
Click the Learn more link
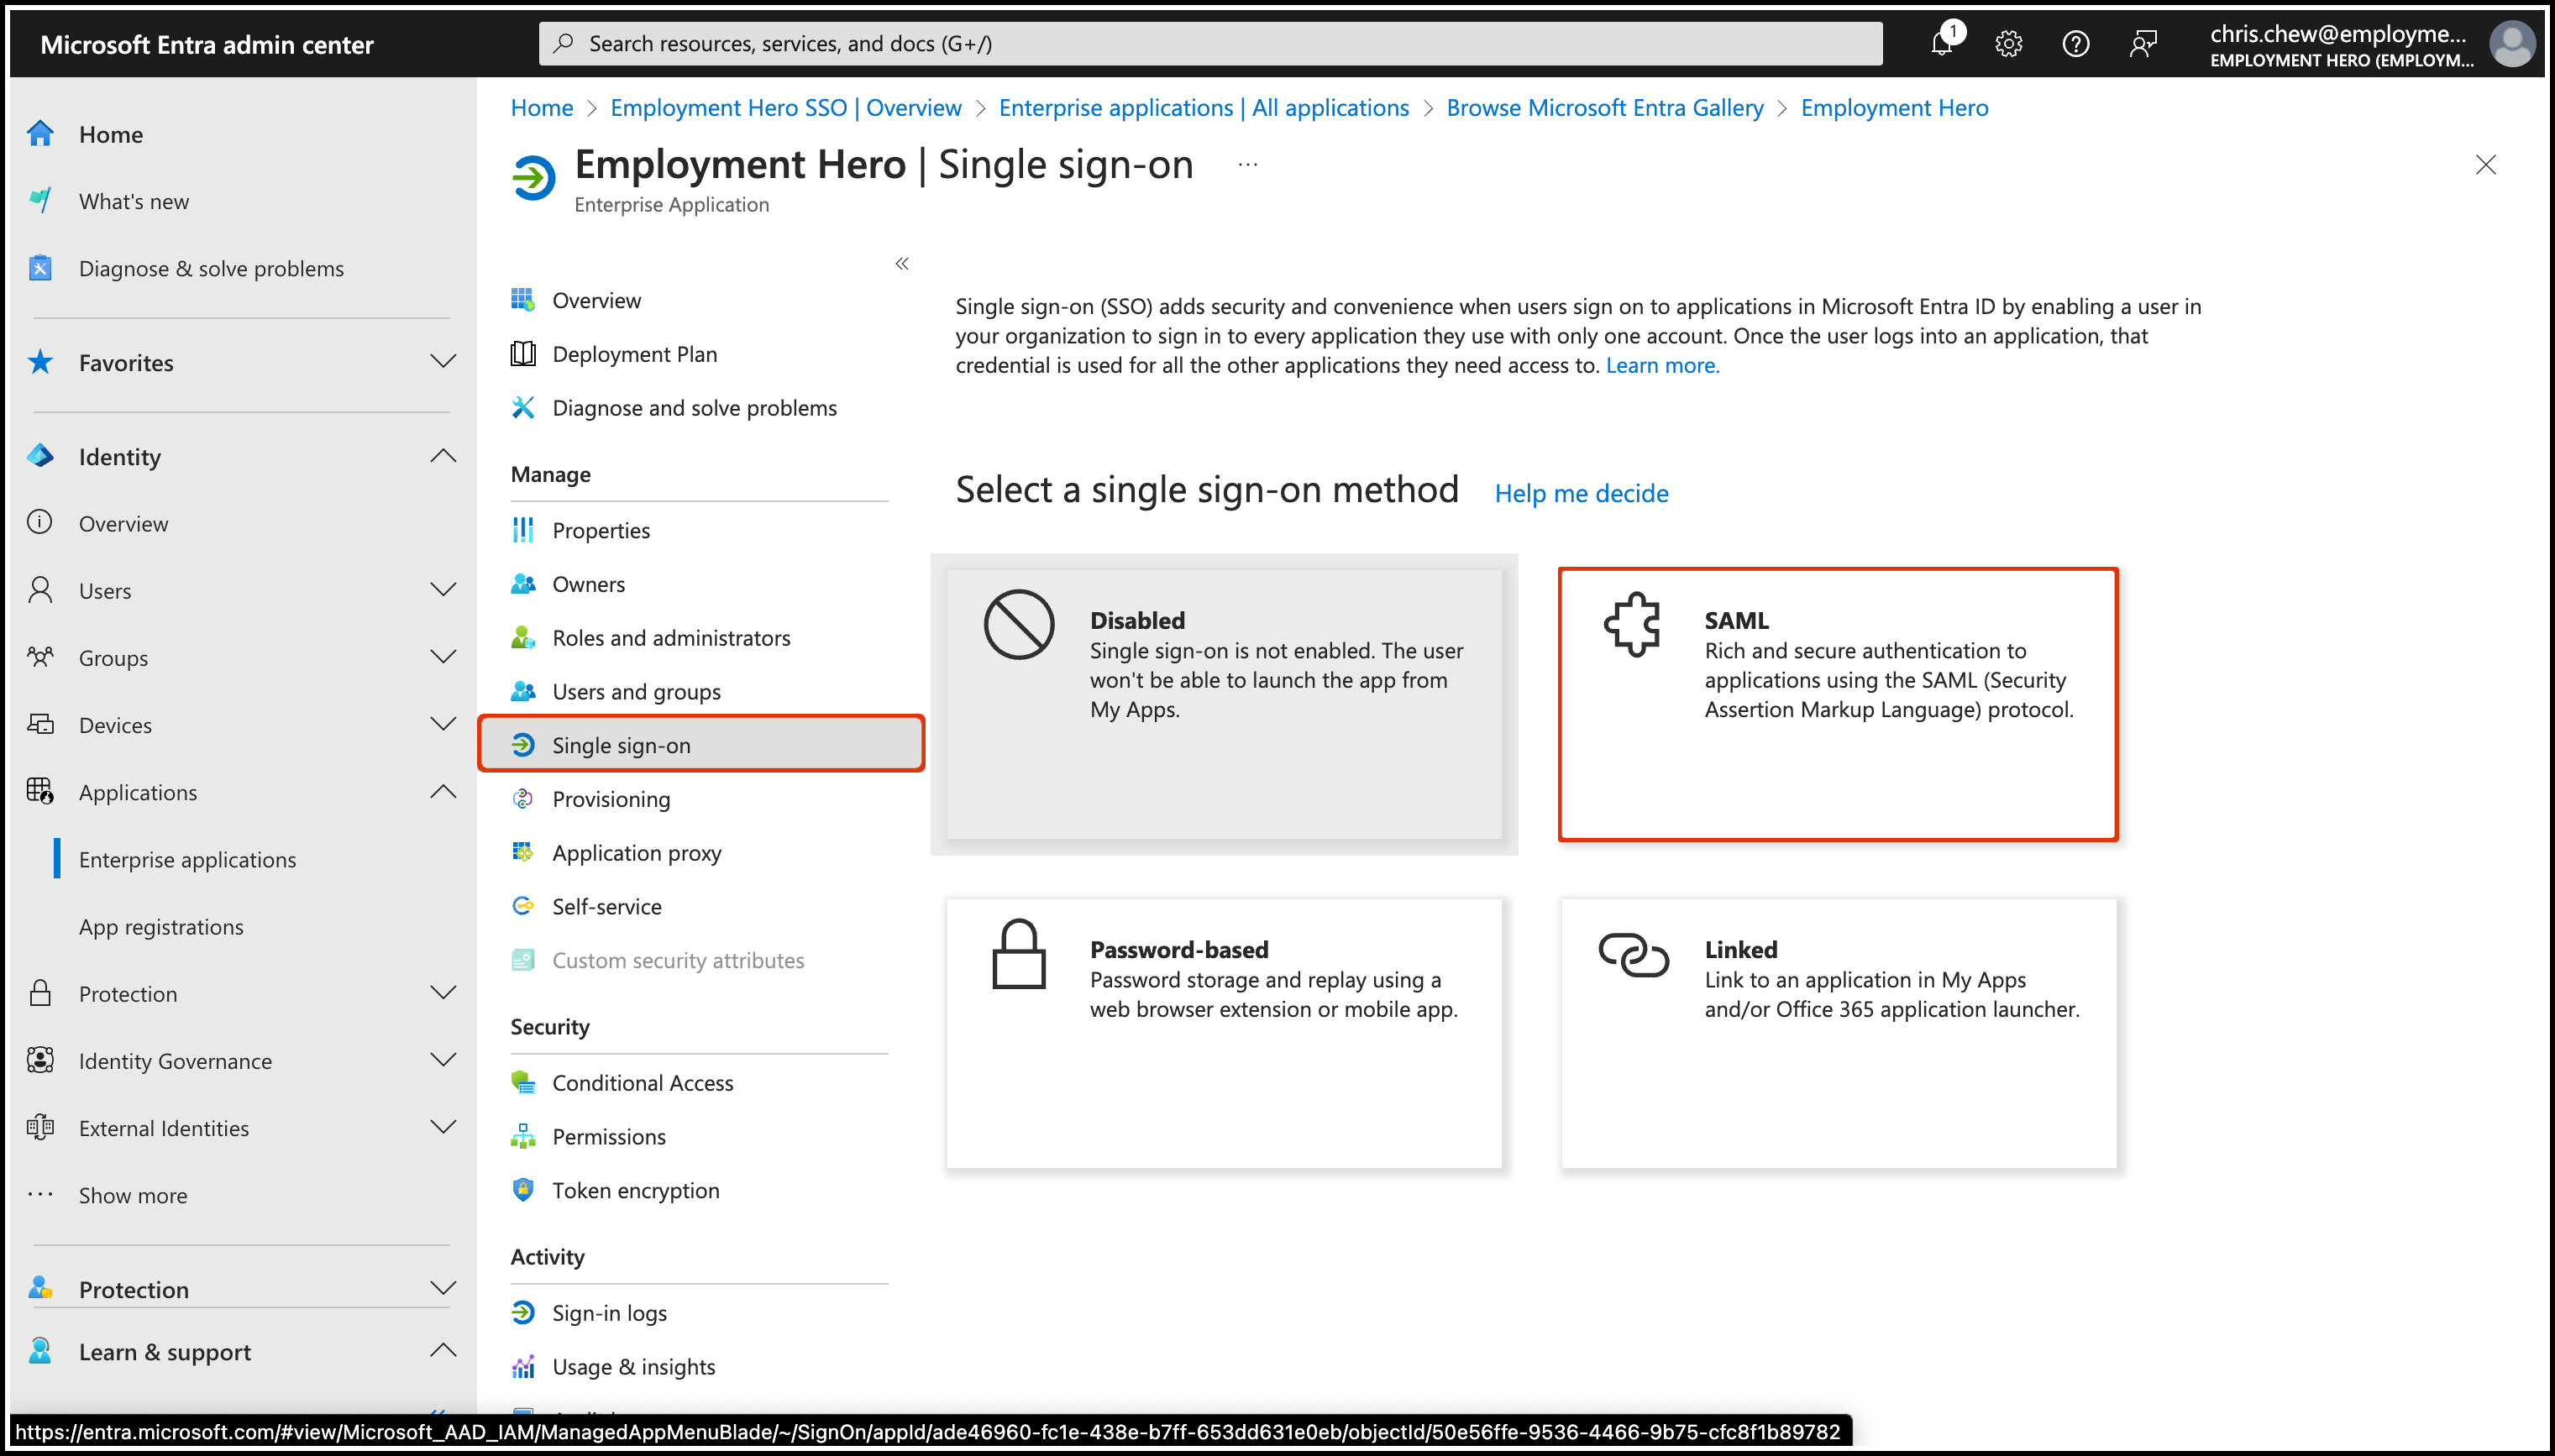(1662, 365)
